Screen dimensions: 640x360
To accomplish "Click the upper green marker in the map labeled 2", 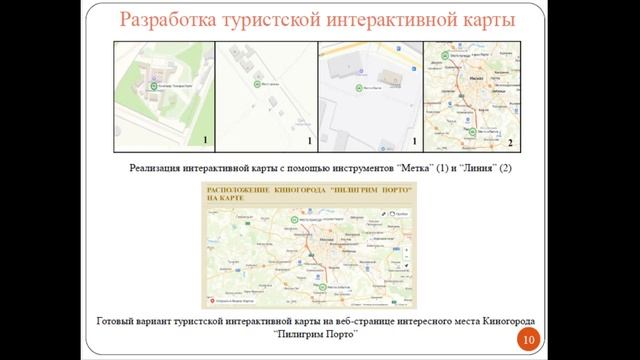I will click(x=445, y=56).
